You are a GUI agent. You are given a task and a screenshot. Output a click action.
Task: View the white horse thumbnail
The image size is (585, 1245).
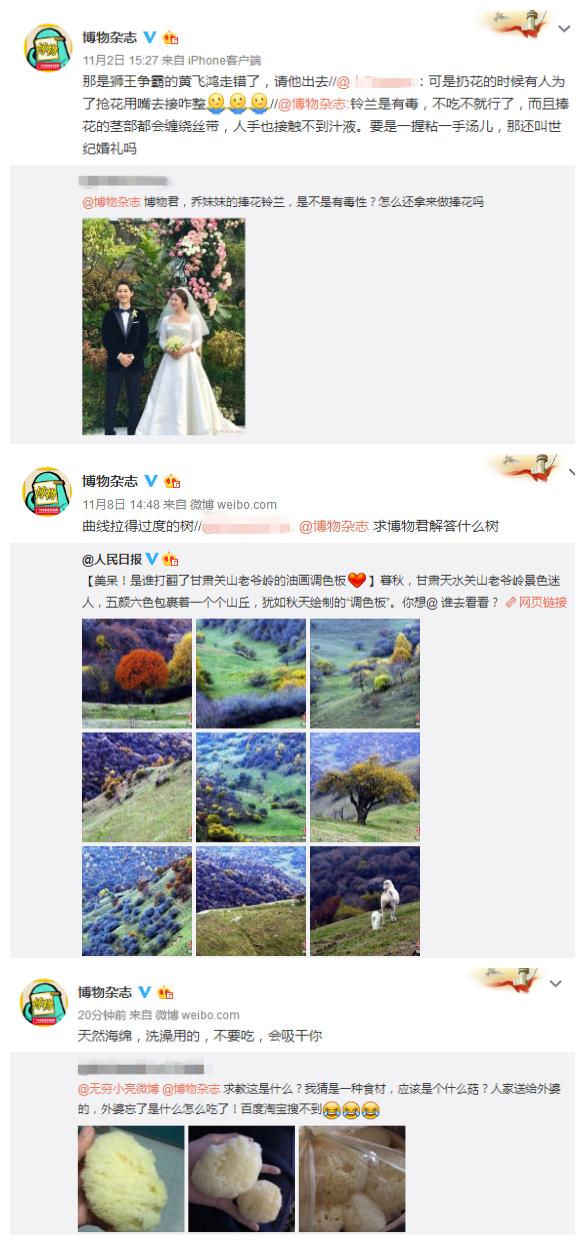coord(365,901)
